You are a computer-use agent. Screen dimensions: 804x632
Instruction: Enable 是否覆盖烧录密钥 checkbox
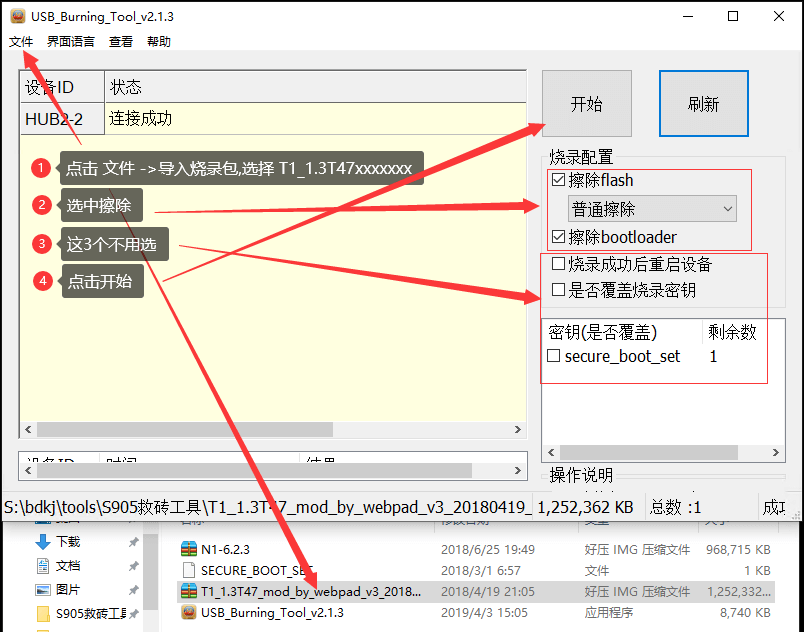558,290
